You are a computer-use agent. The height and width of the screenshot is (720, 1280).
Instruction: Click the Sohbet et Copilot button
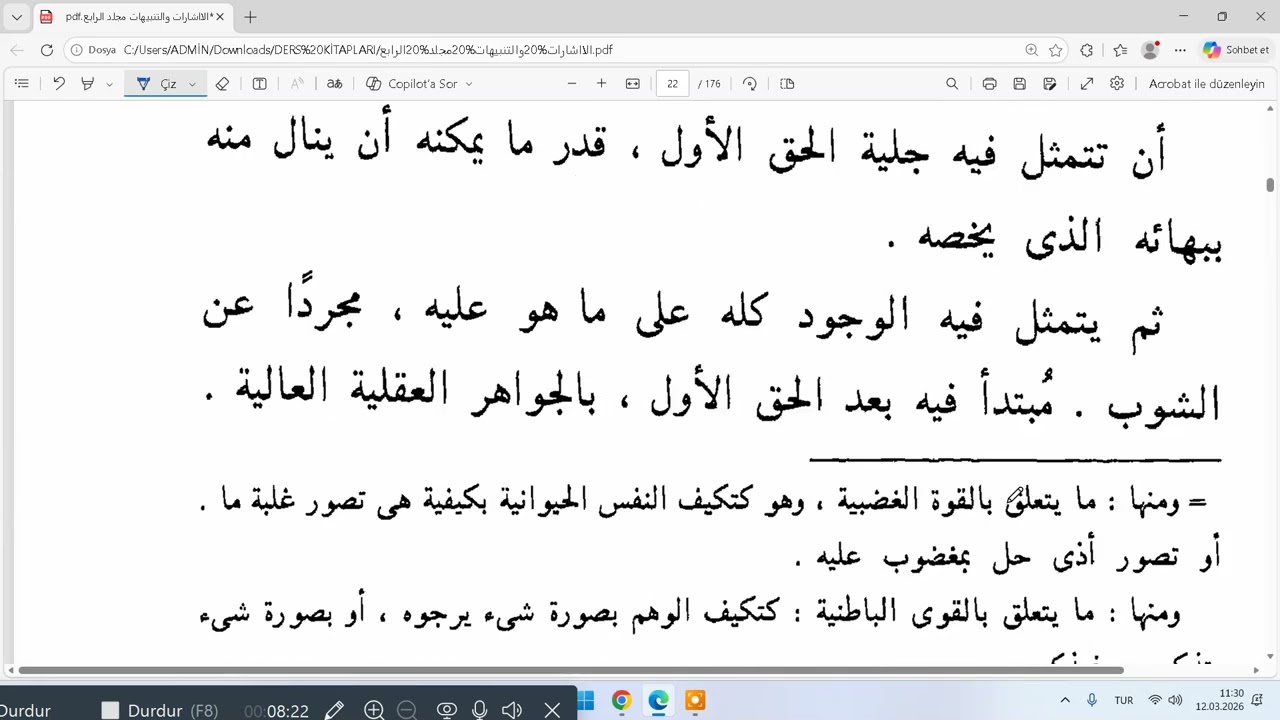pyautogui.click(x=1236, y=50)
